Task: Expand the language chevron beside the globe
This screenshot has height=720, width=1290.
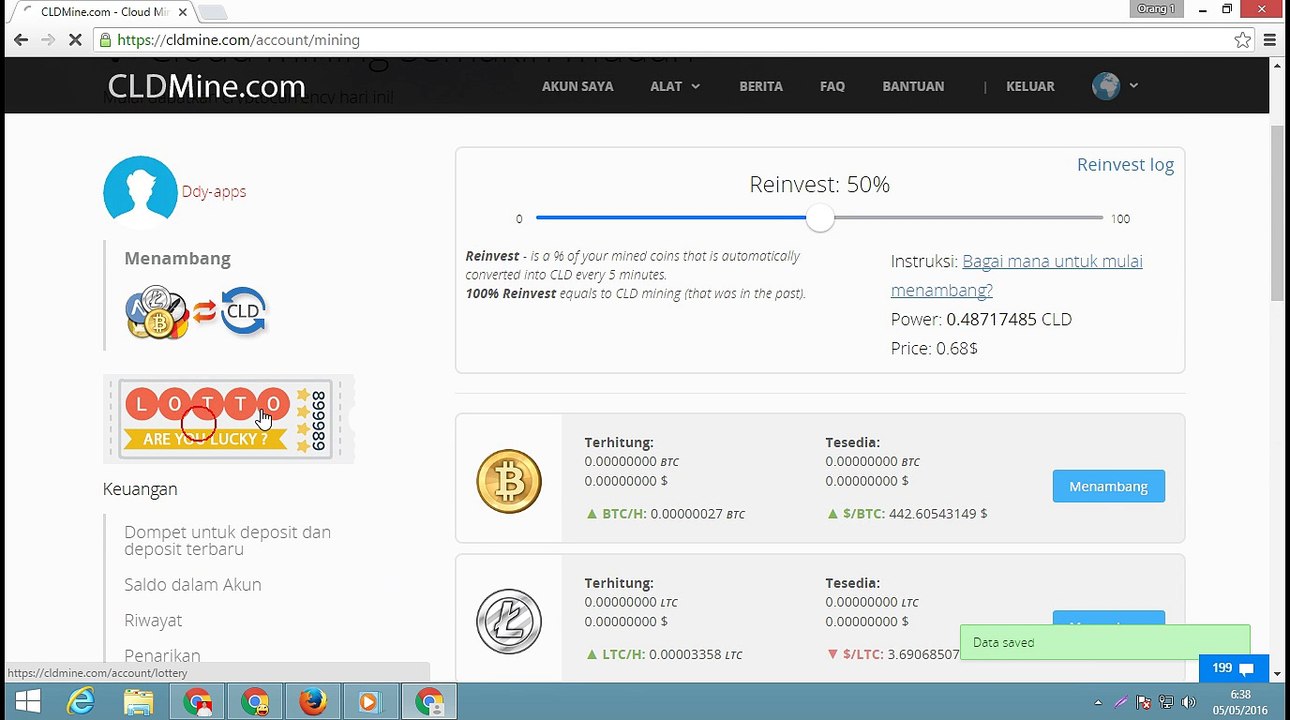Action: pos(1134,86)
